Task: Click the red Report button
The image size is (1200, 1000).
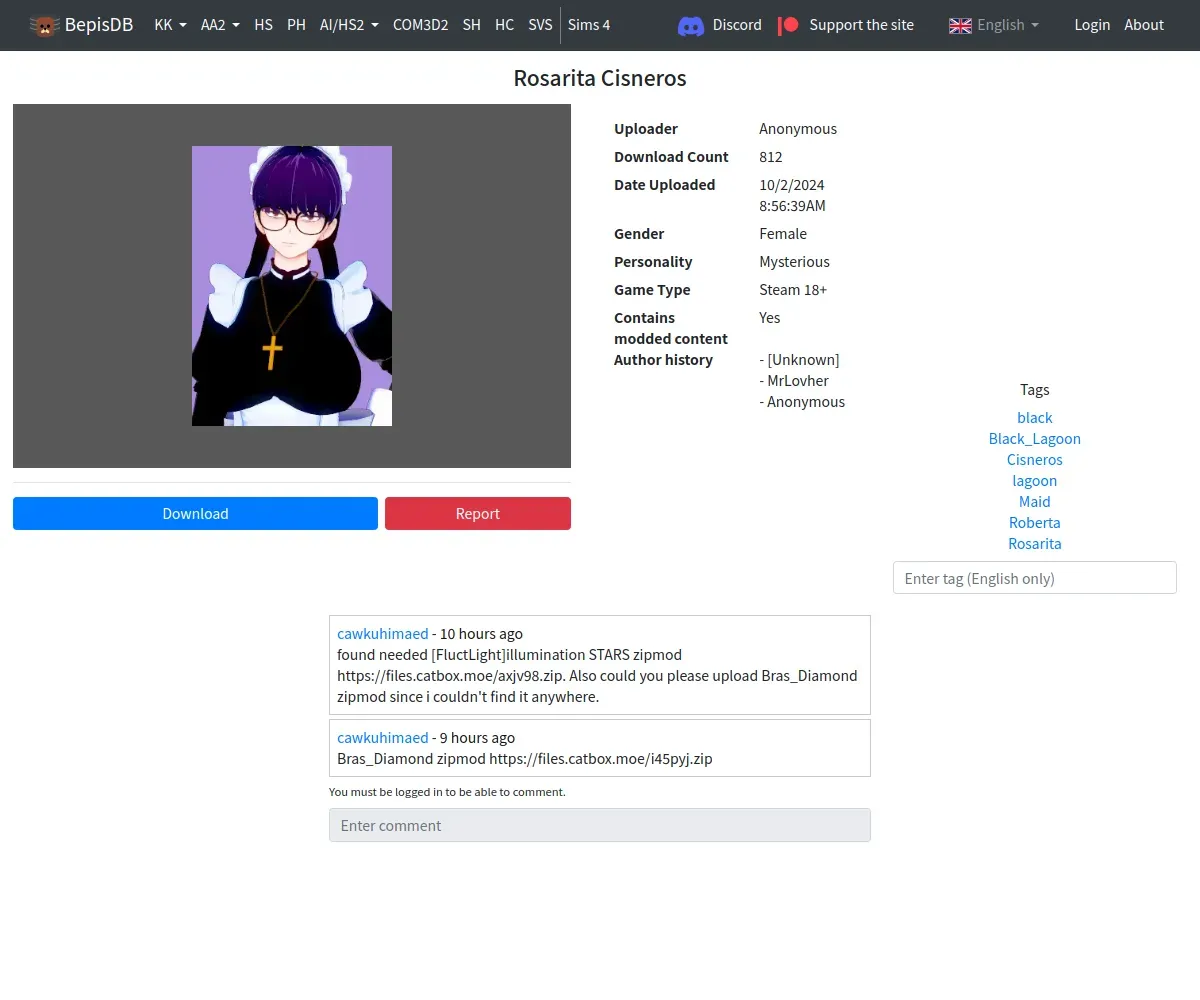Action: (478, 514)
